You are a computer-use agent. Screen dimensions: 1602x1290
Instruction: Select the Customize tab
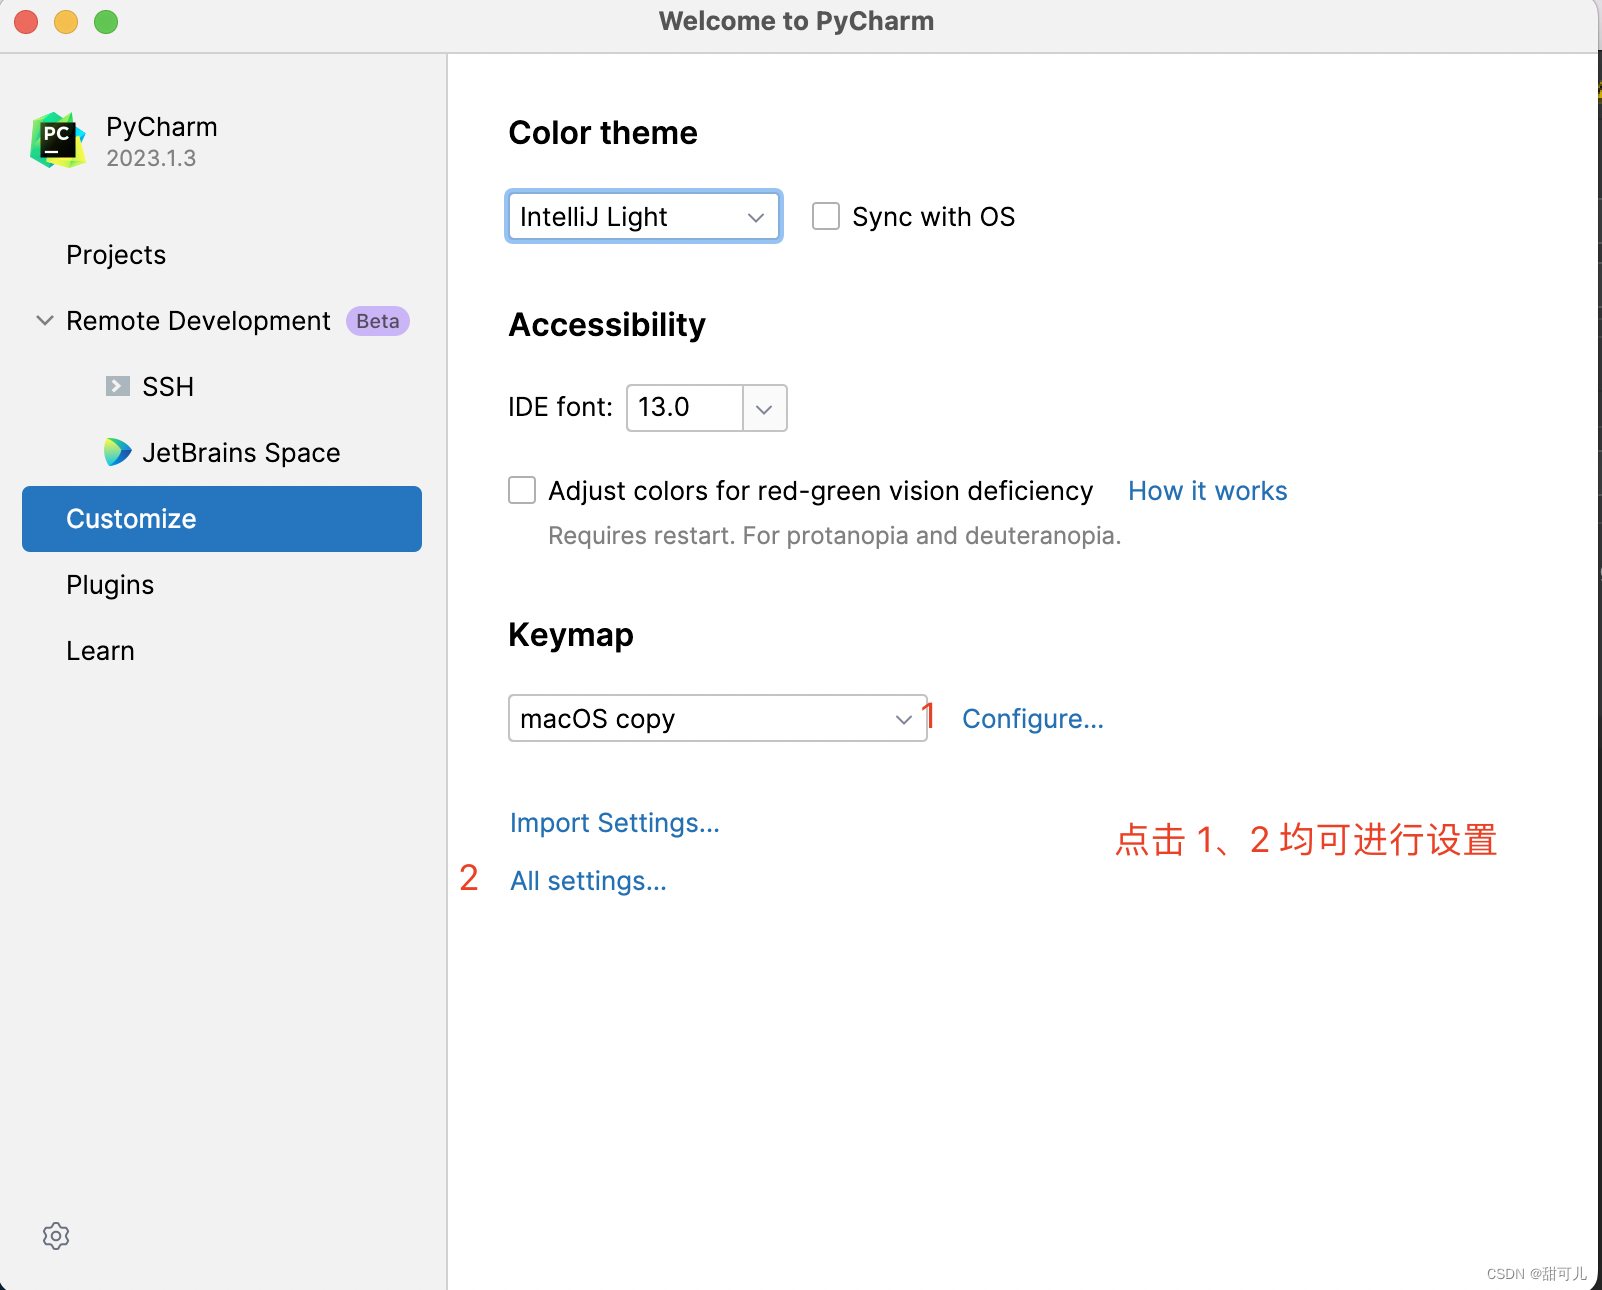coord(222,518)
